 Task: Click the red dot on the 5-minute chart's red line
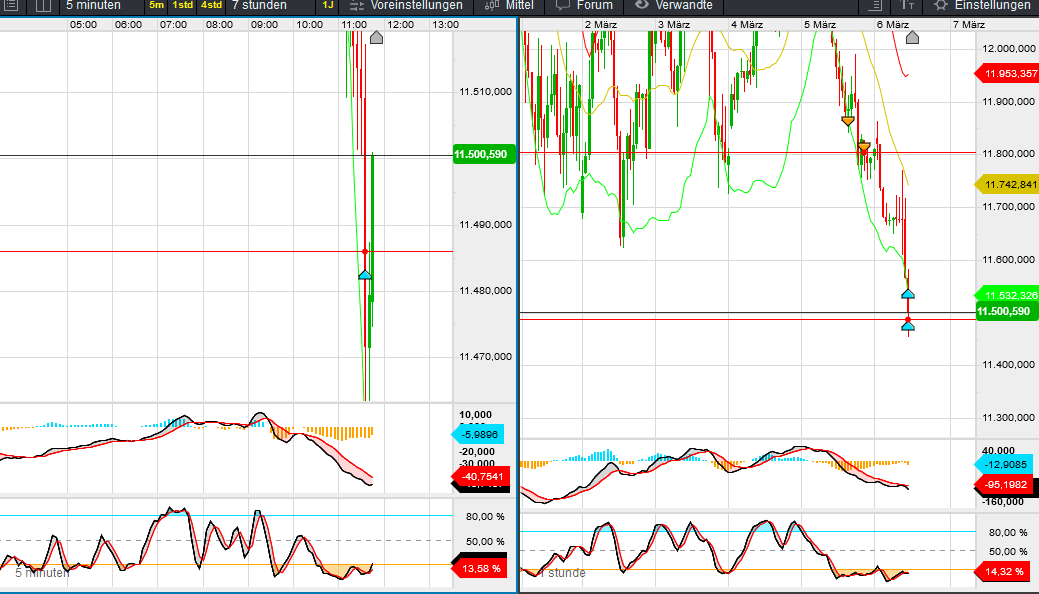365,252
